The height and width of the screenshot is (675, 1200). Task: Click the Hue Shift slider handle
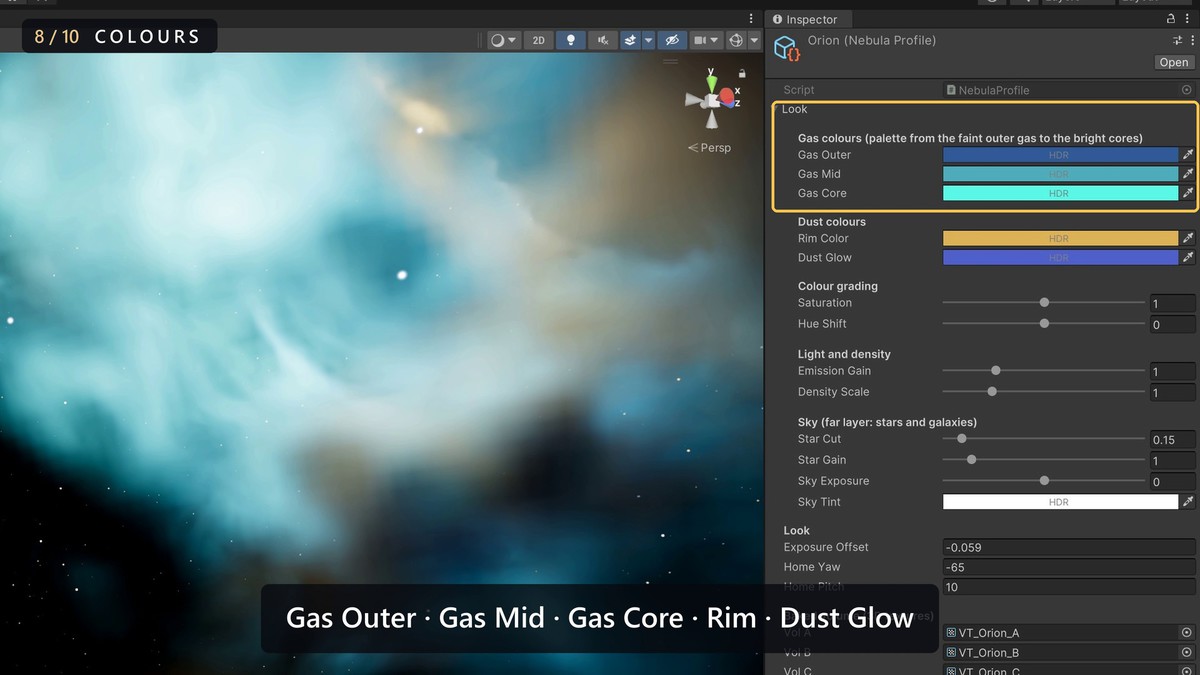[1044, 323]
